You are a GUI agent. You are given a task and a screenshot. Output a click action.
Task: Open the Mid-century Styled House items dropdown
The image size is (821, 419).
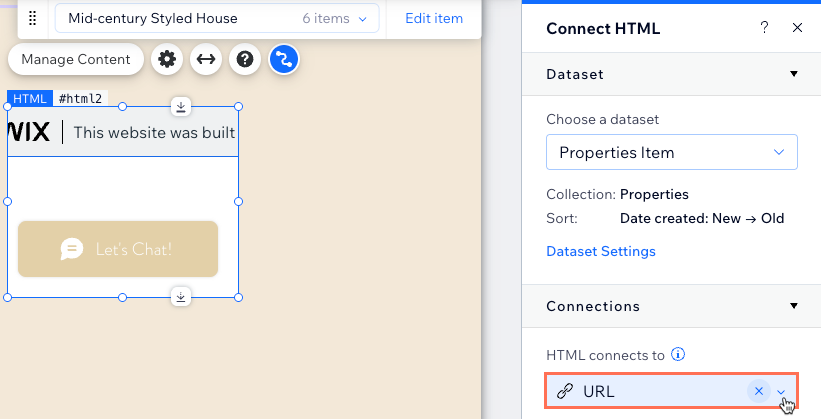point(217,18)
